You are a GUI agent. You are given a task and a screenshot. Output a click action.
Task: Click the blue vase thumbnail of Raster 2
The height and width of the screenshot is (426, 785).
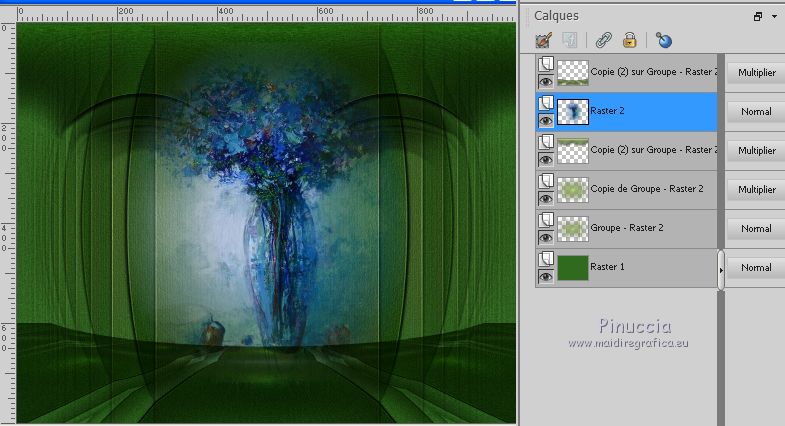pos(573,112)
